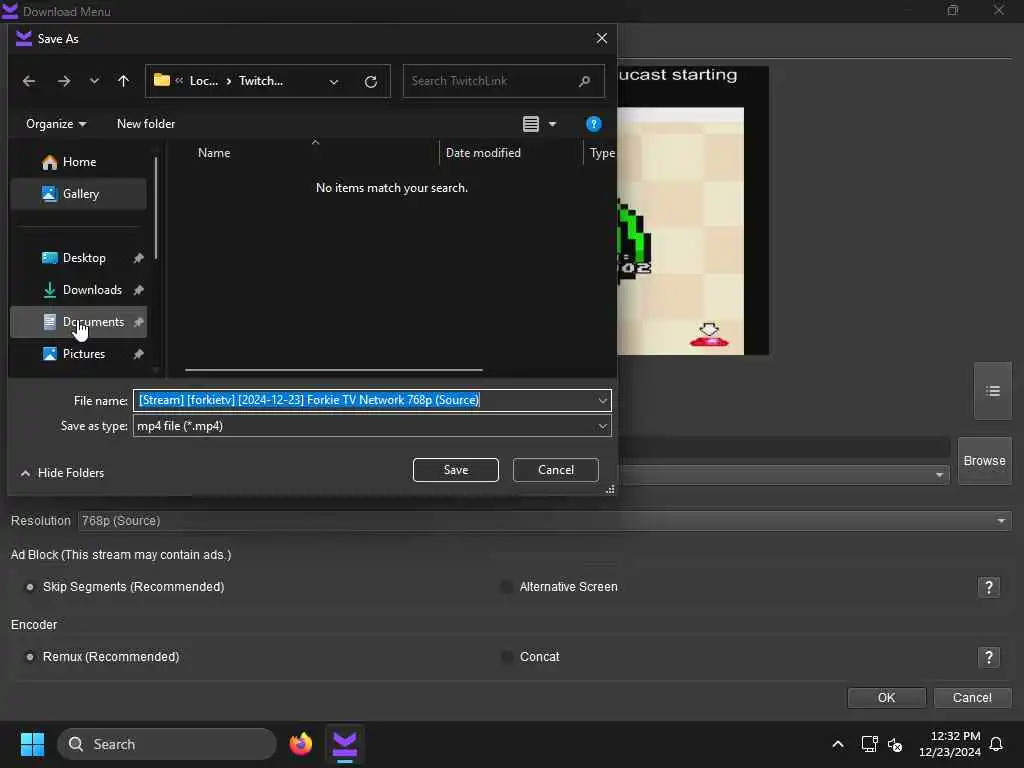Create a New folder
This screenshot has width=1024, height=768.
tap(146, 123)
